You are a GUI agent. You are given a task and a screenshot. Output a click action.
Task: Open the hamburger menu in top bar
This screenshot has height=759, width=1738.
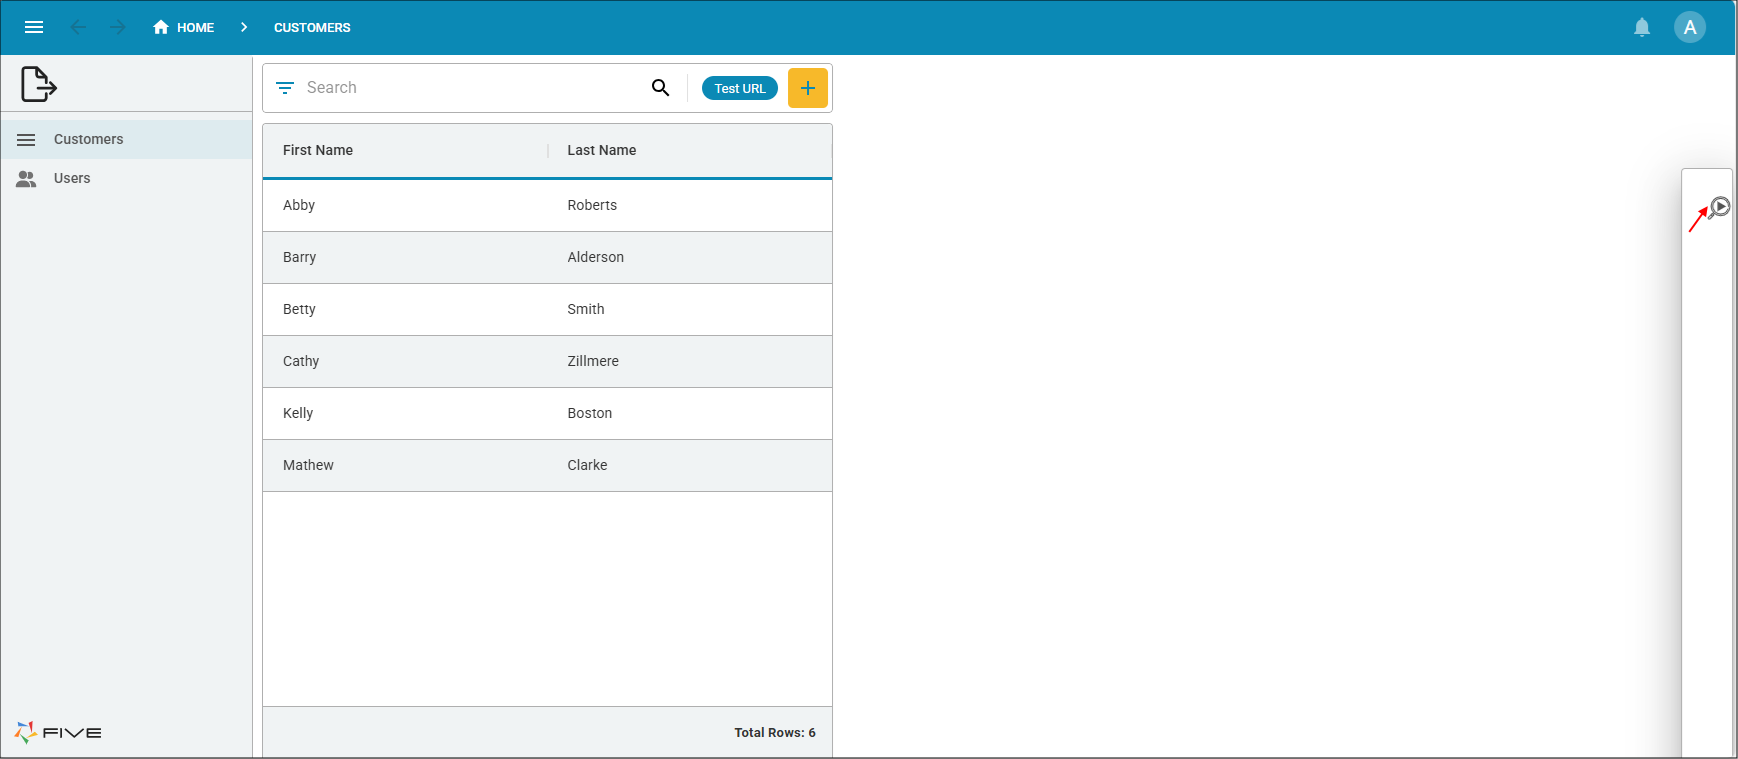point(34,27)
